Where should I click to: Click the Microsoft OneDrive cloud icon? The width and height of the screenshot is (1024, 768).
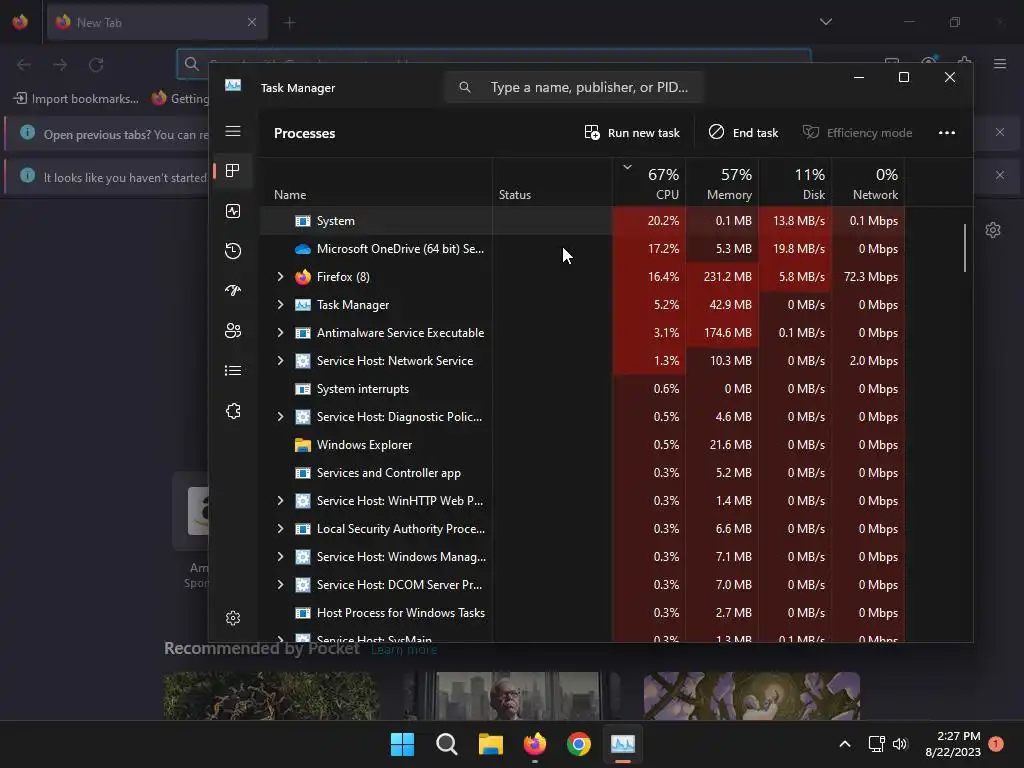click(x=302, y=249)
